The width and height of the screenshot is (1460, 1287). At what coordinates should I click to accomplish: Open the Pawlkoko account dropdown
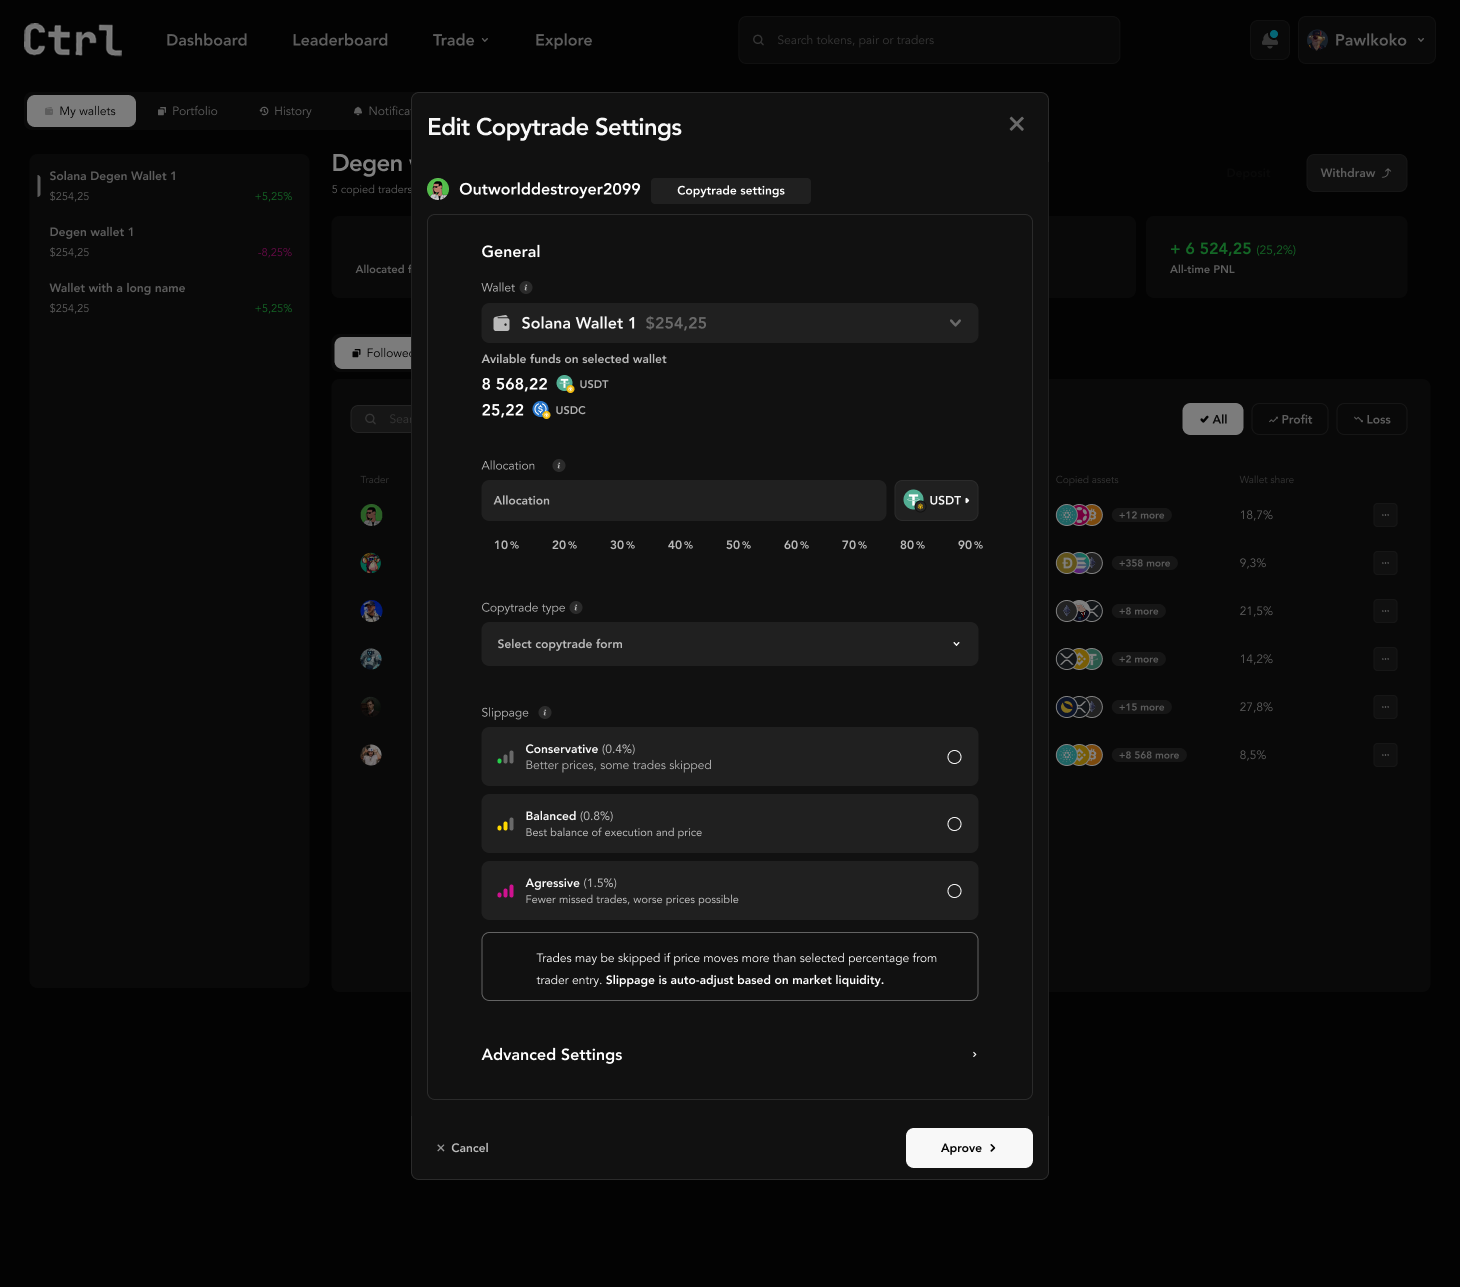(1366, 40)
